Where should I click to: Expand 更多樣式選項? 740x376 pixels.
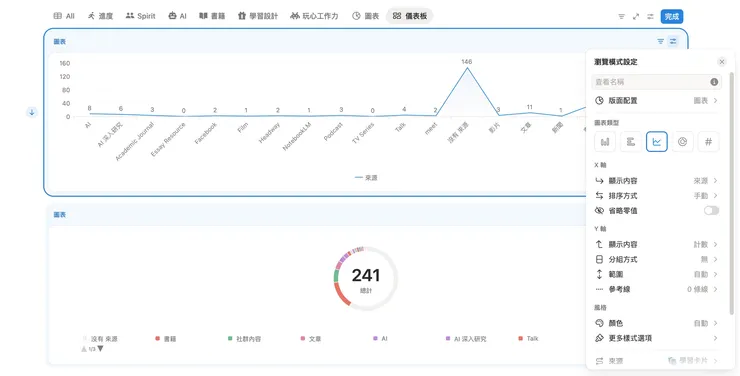coord(656,338)
